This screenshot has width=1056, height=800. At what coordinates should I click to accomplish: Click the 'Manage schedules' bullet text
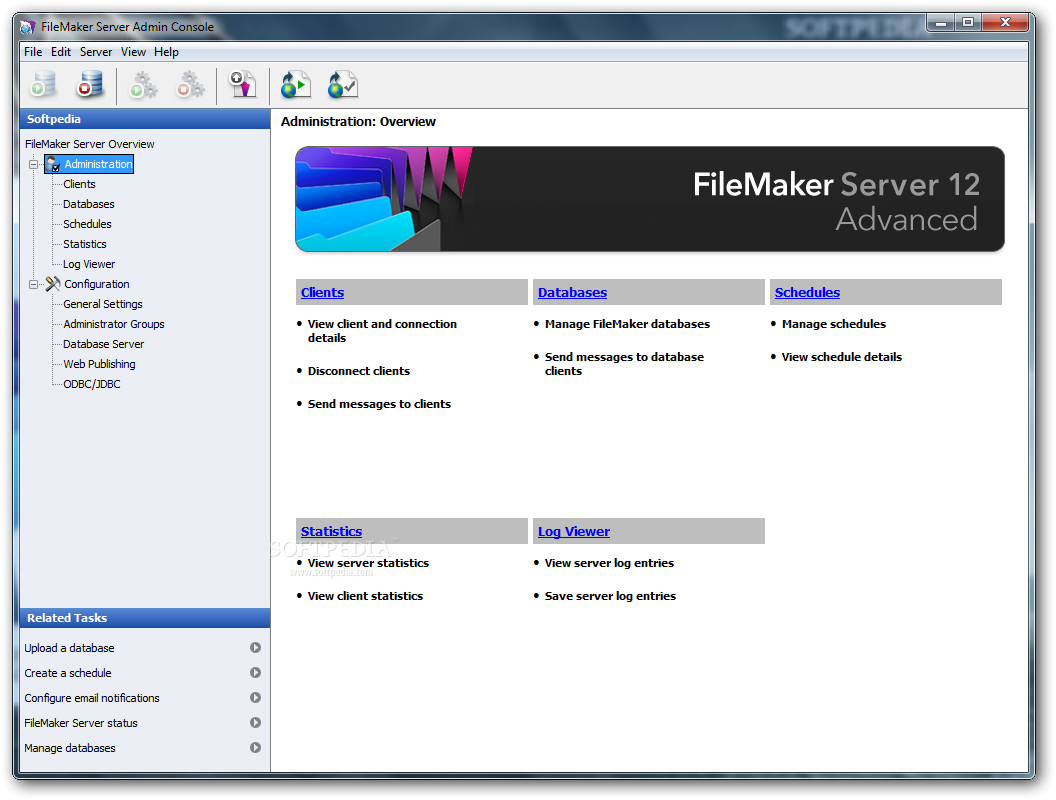(x=834, y=324)
